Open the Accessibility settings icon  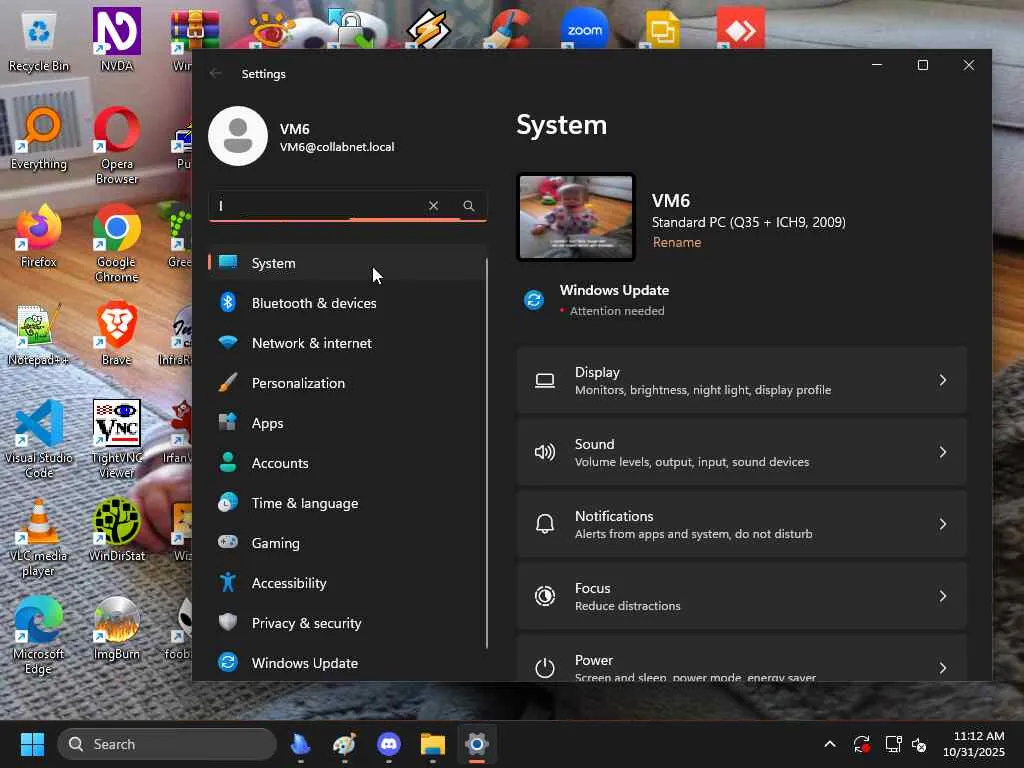click(228, 583)
